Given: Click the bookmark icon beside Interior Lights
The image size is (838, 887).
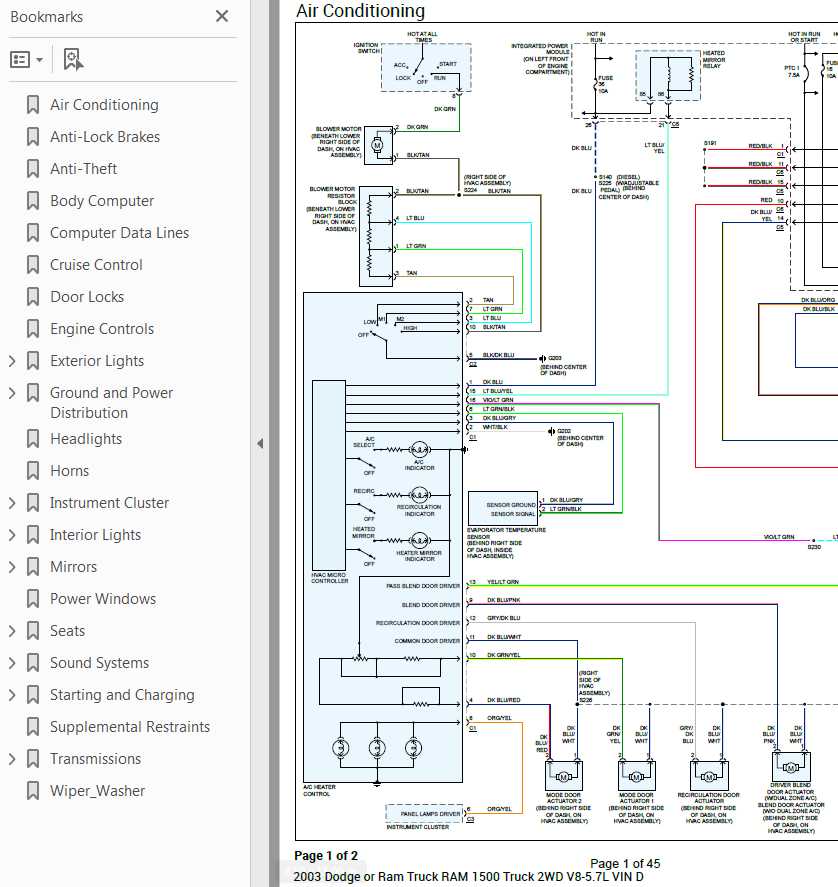Looking at the screenshot, I should point(33,535).
